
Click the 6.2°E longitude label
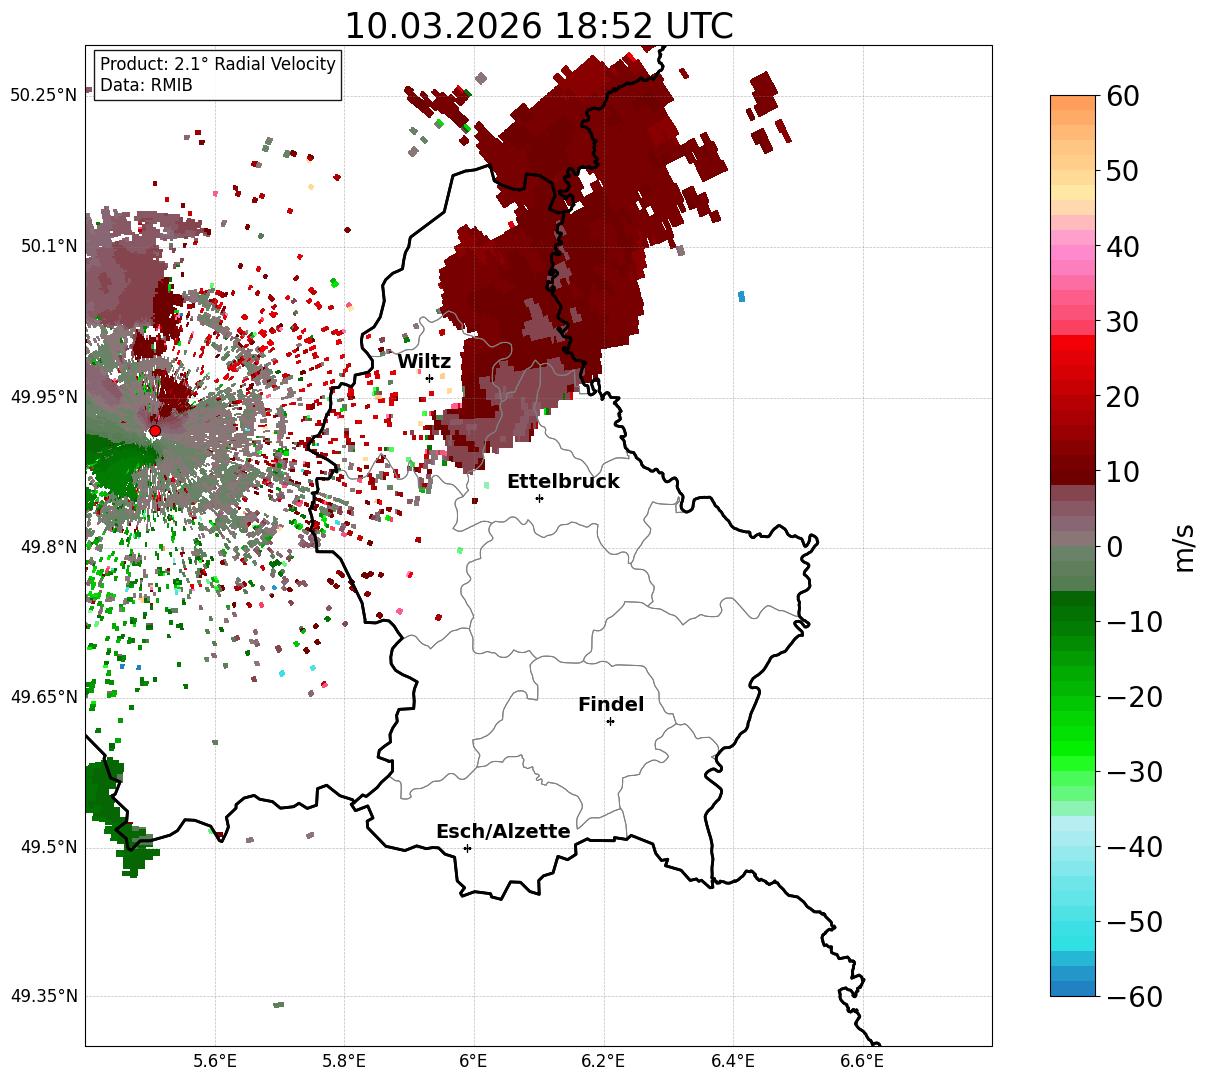604,1060
